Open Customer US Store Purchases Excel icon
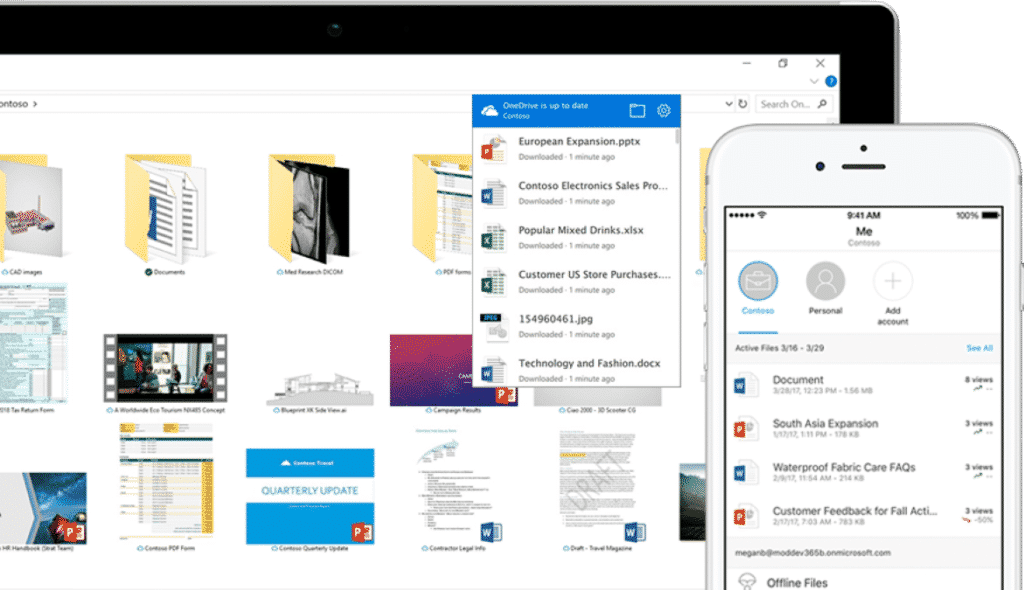Viewport: 1024px width, 590px height. coord(494,282)
